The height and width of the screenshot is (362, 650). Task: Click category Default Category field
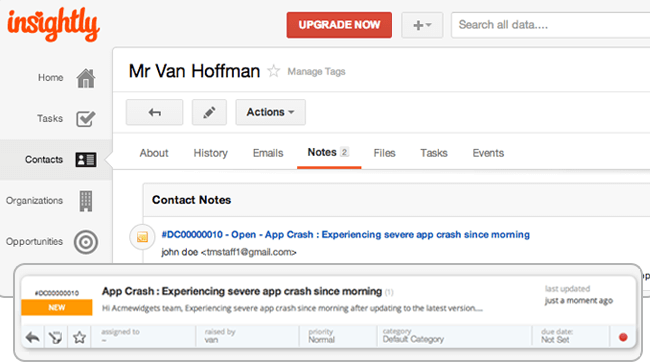click(454, 336)
